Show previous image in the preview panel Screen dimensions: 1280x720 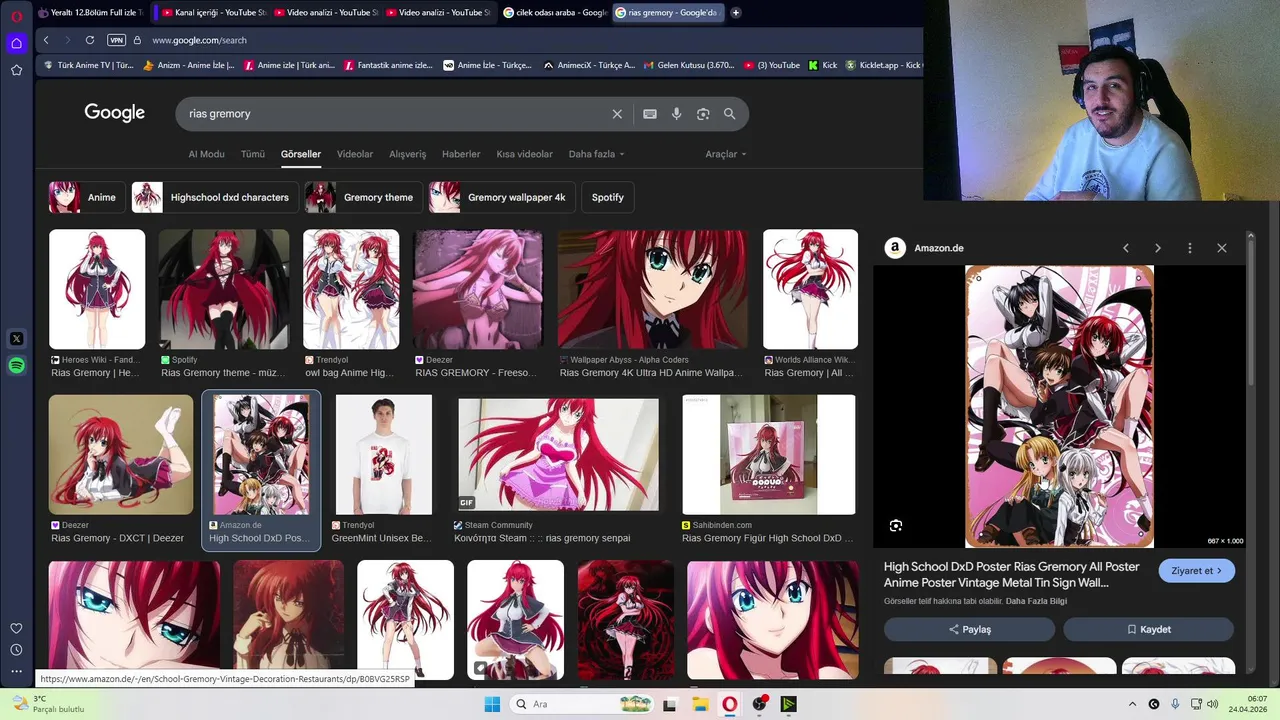pos(1126,248)
